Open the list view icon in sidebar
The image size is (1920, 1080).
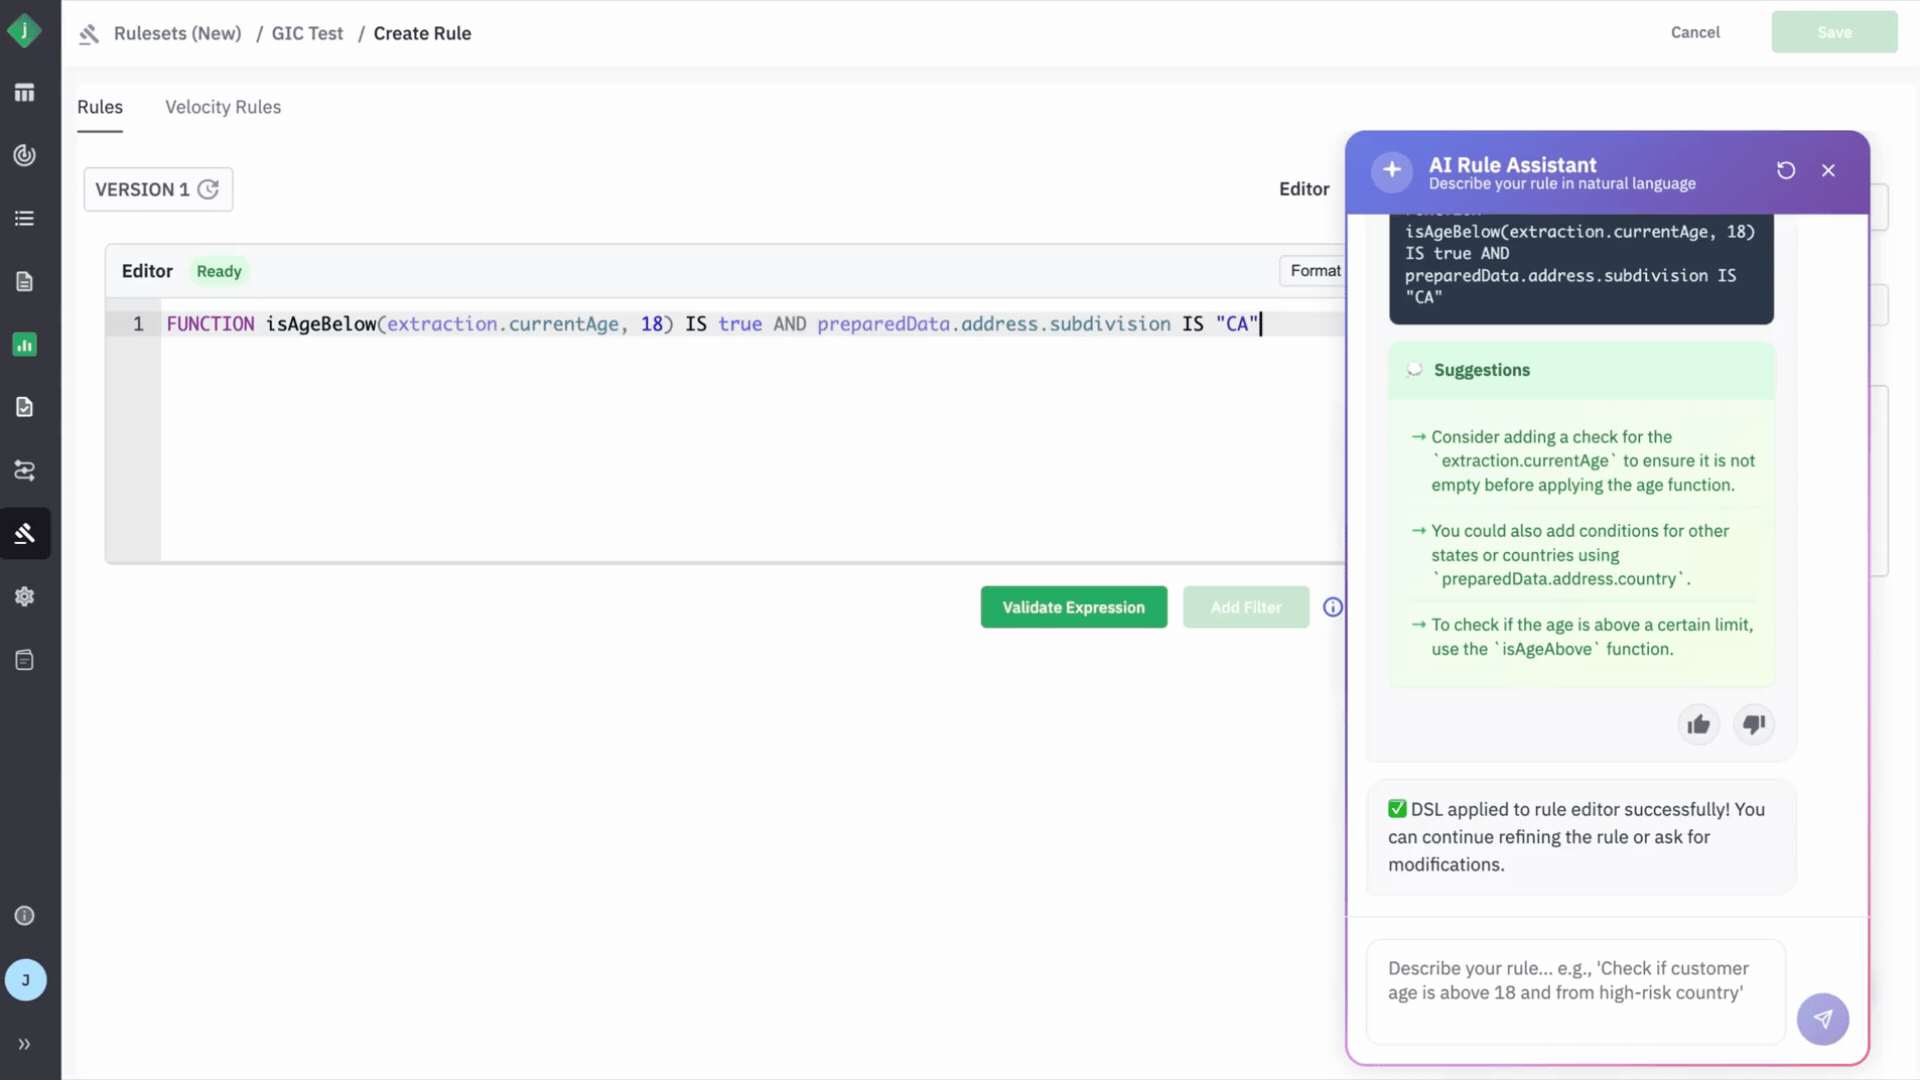pyautogui.click(x=25, y=218)
